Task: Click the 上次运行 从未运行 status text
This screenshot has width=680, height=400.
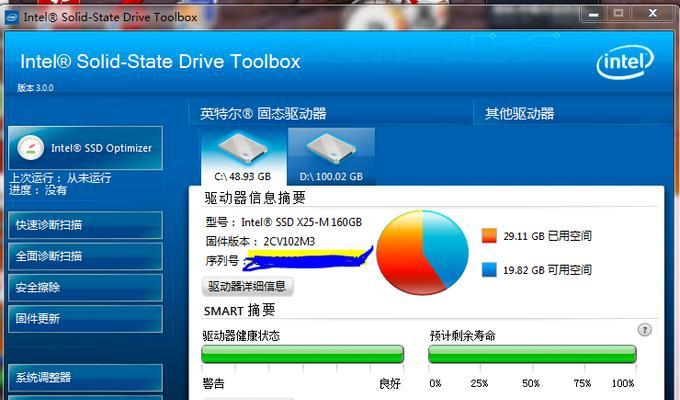Action: [x=60, y=177]
